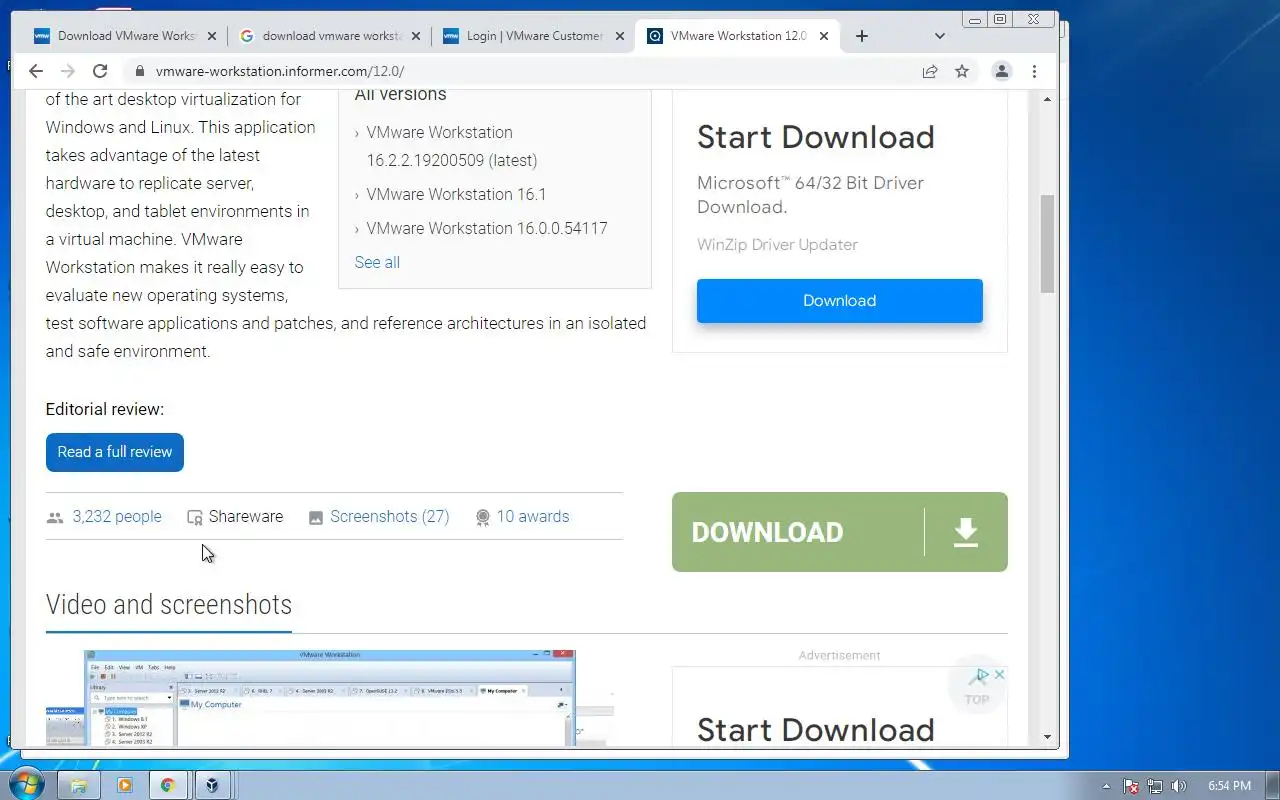Open the Chrome profile avatar
Image resolution: width=1280 pixels, height=800 pixels.
(x=1001, y=71)
